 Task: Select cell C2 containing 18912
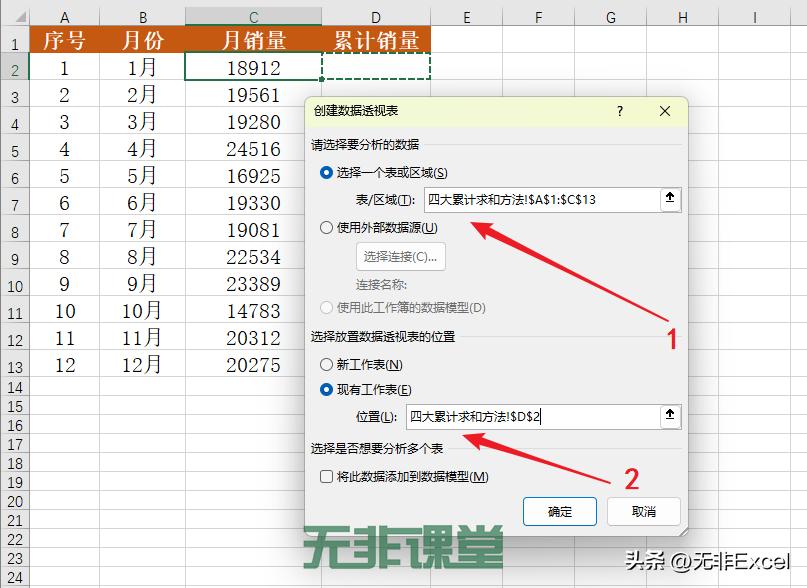tap(253, 66)
